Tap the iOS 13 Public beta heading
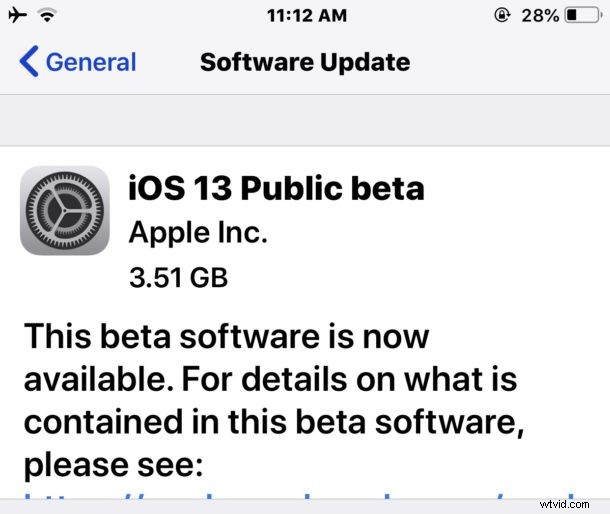Screen dimensions: 610x514 click(x=276, y=188)
